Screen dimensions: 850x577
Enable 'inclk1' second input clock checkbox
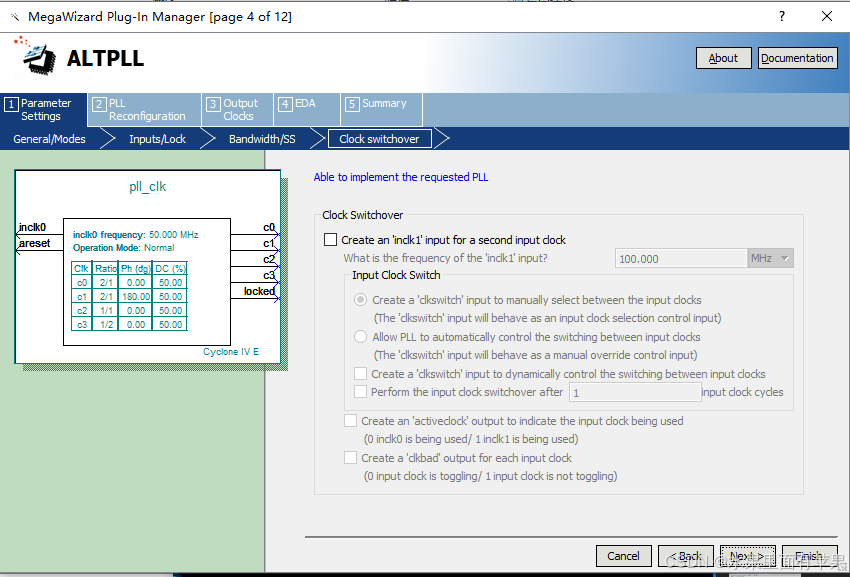pyautogui.click(x=330, y=240)
